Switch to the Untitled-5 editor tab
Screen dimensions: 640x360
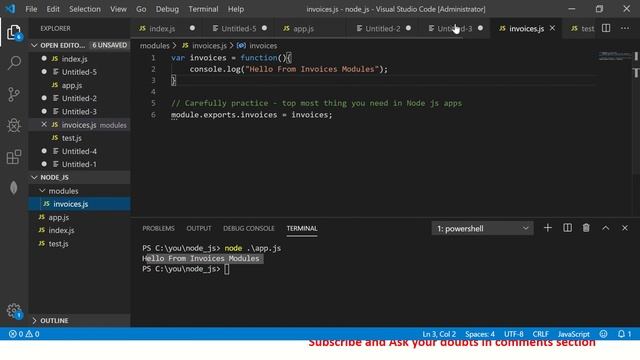coord(239,29)
